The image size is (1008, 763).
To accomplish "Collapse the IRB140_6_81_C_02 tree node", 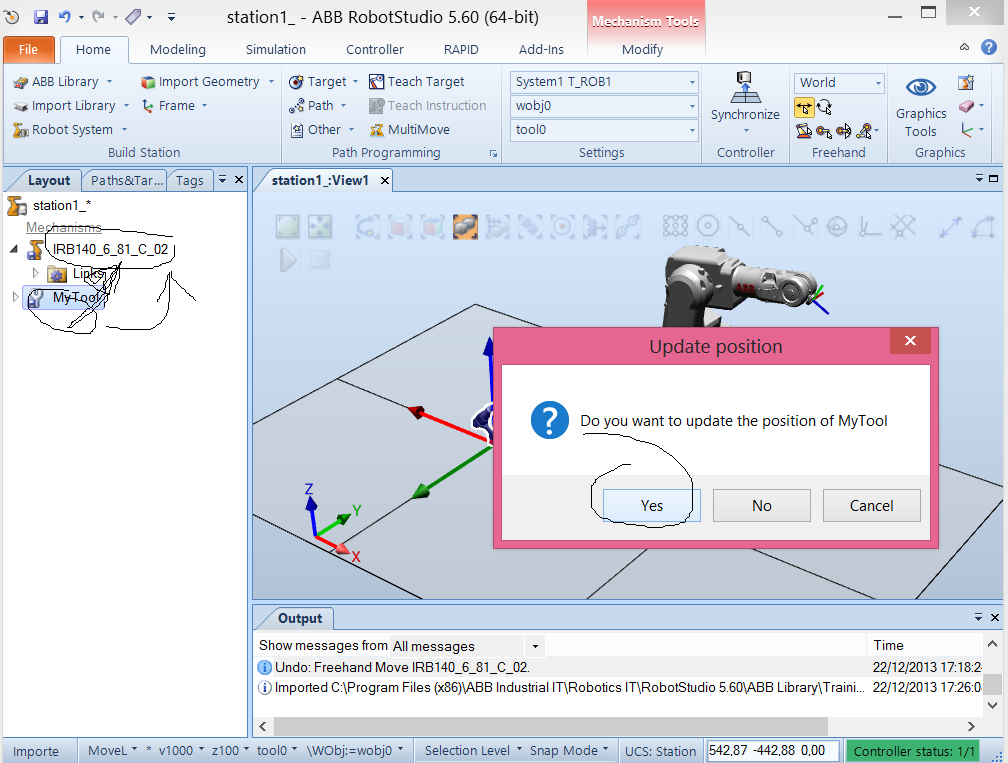I will [x=14, y=249].
